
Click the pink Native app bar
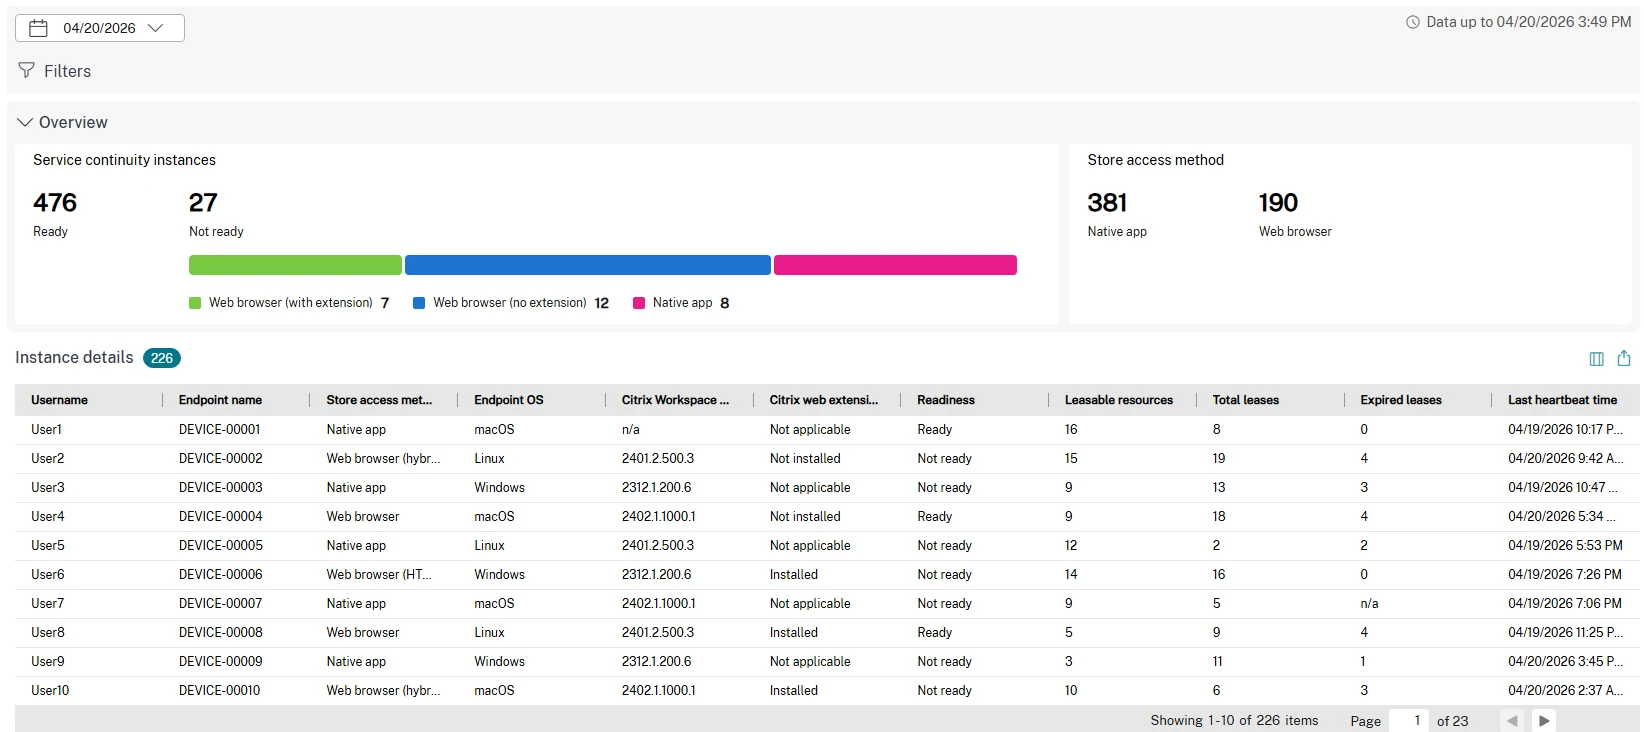[895, 265]
